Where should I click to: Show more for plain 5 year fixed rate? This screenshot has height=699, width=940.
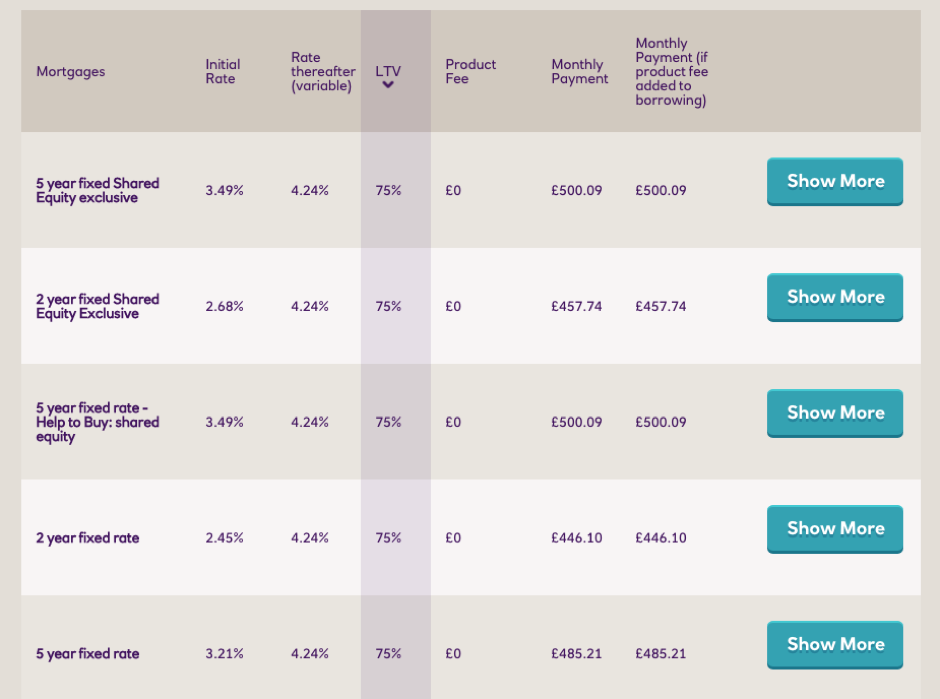pos(834,645)
